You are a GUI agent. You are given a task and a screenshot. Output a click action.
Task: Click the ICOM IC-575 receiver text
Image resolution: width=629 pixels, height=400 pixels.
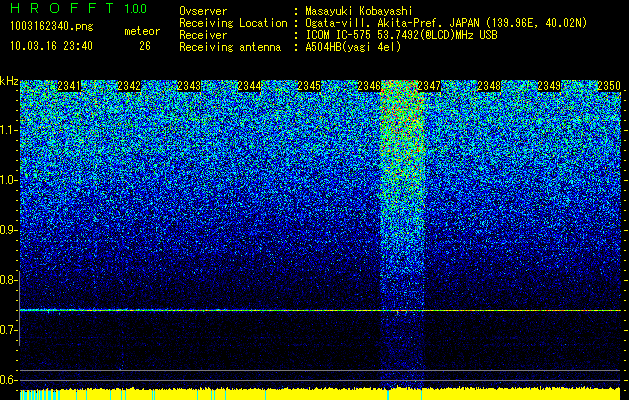click(401, 35)
